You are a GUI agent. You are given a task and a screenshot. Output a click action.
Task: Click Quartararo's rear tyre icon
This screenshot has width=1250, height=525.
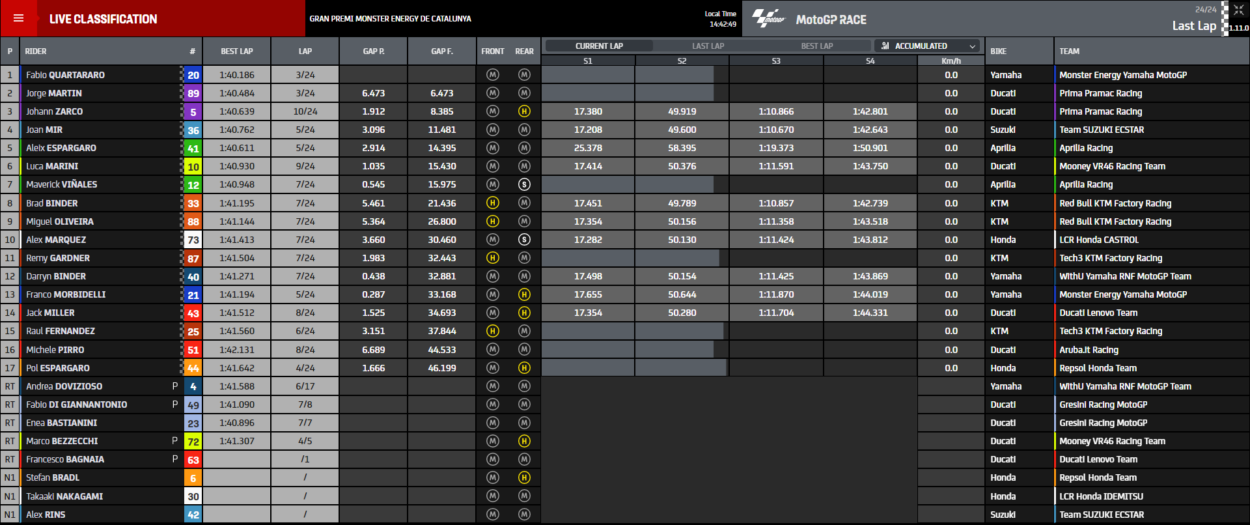pos(524,75)
